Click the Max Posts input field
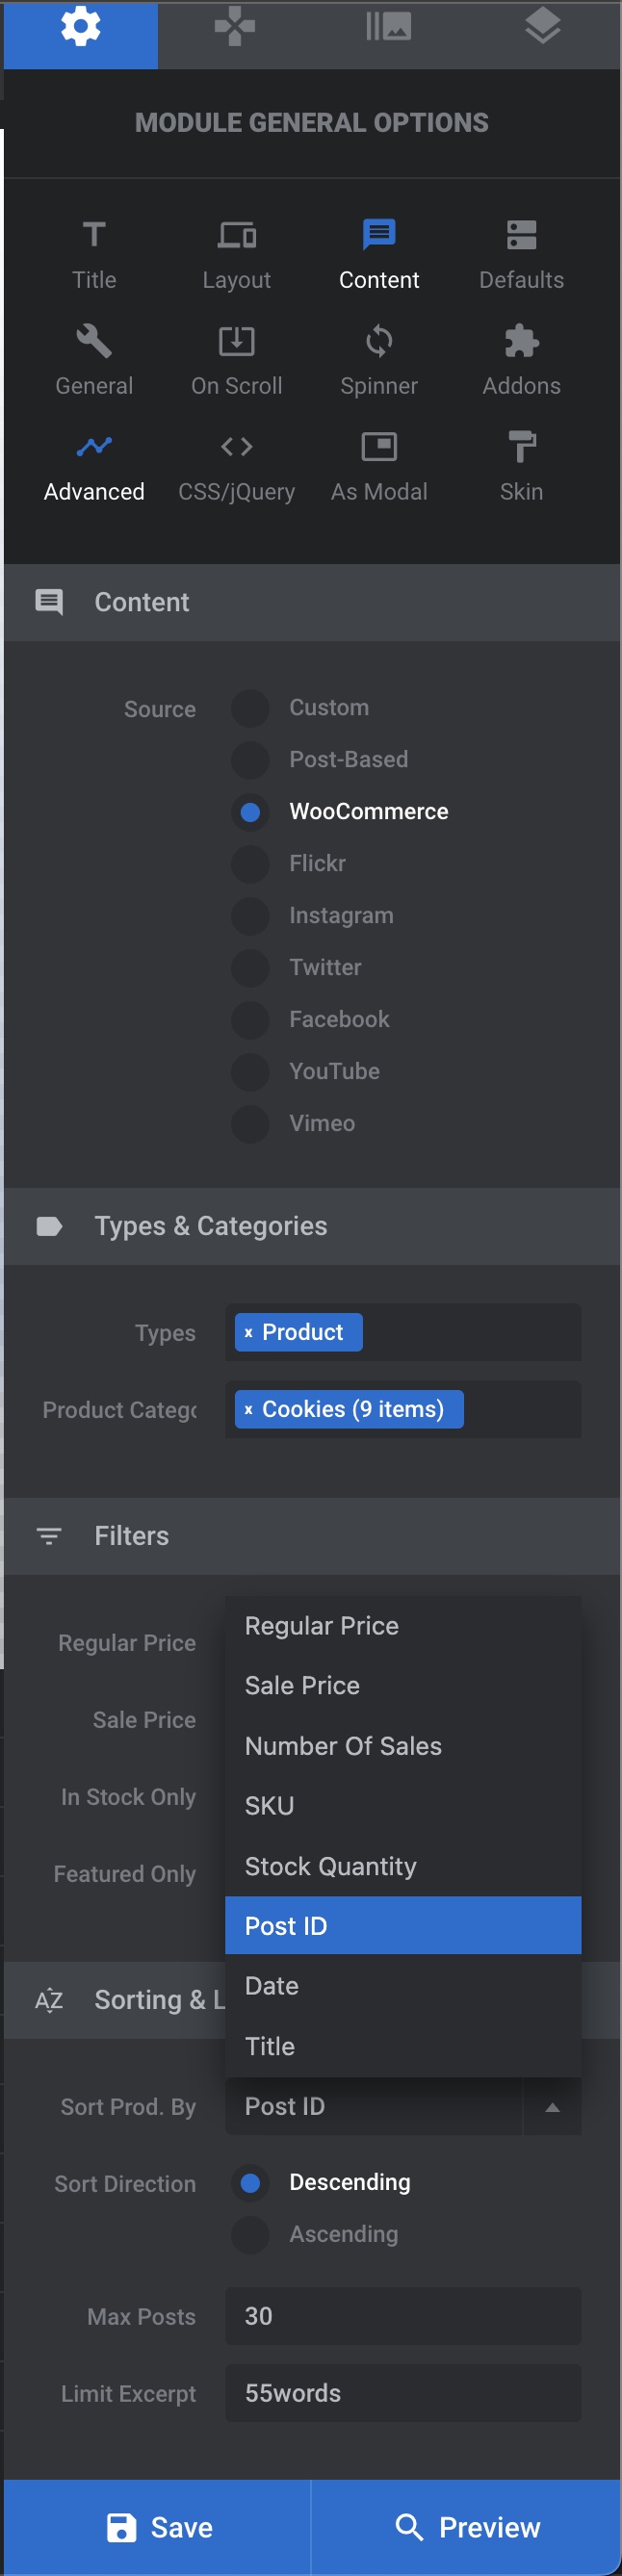Image resolution: width=622 pixels, height=2576 pixels. [x=403, y=2316]
